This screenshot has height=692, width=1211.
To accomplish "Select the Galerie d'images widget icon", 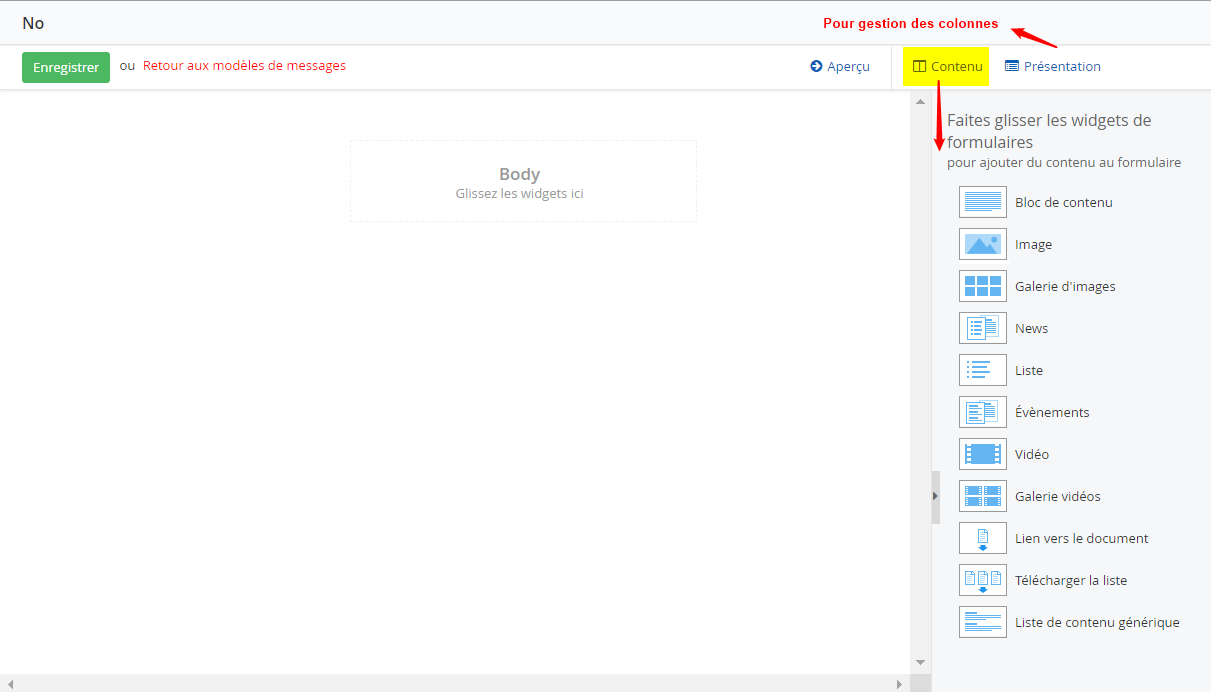I will point(982,286).
